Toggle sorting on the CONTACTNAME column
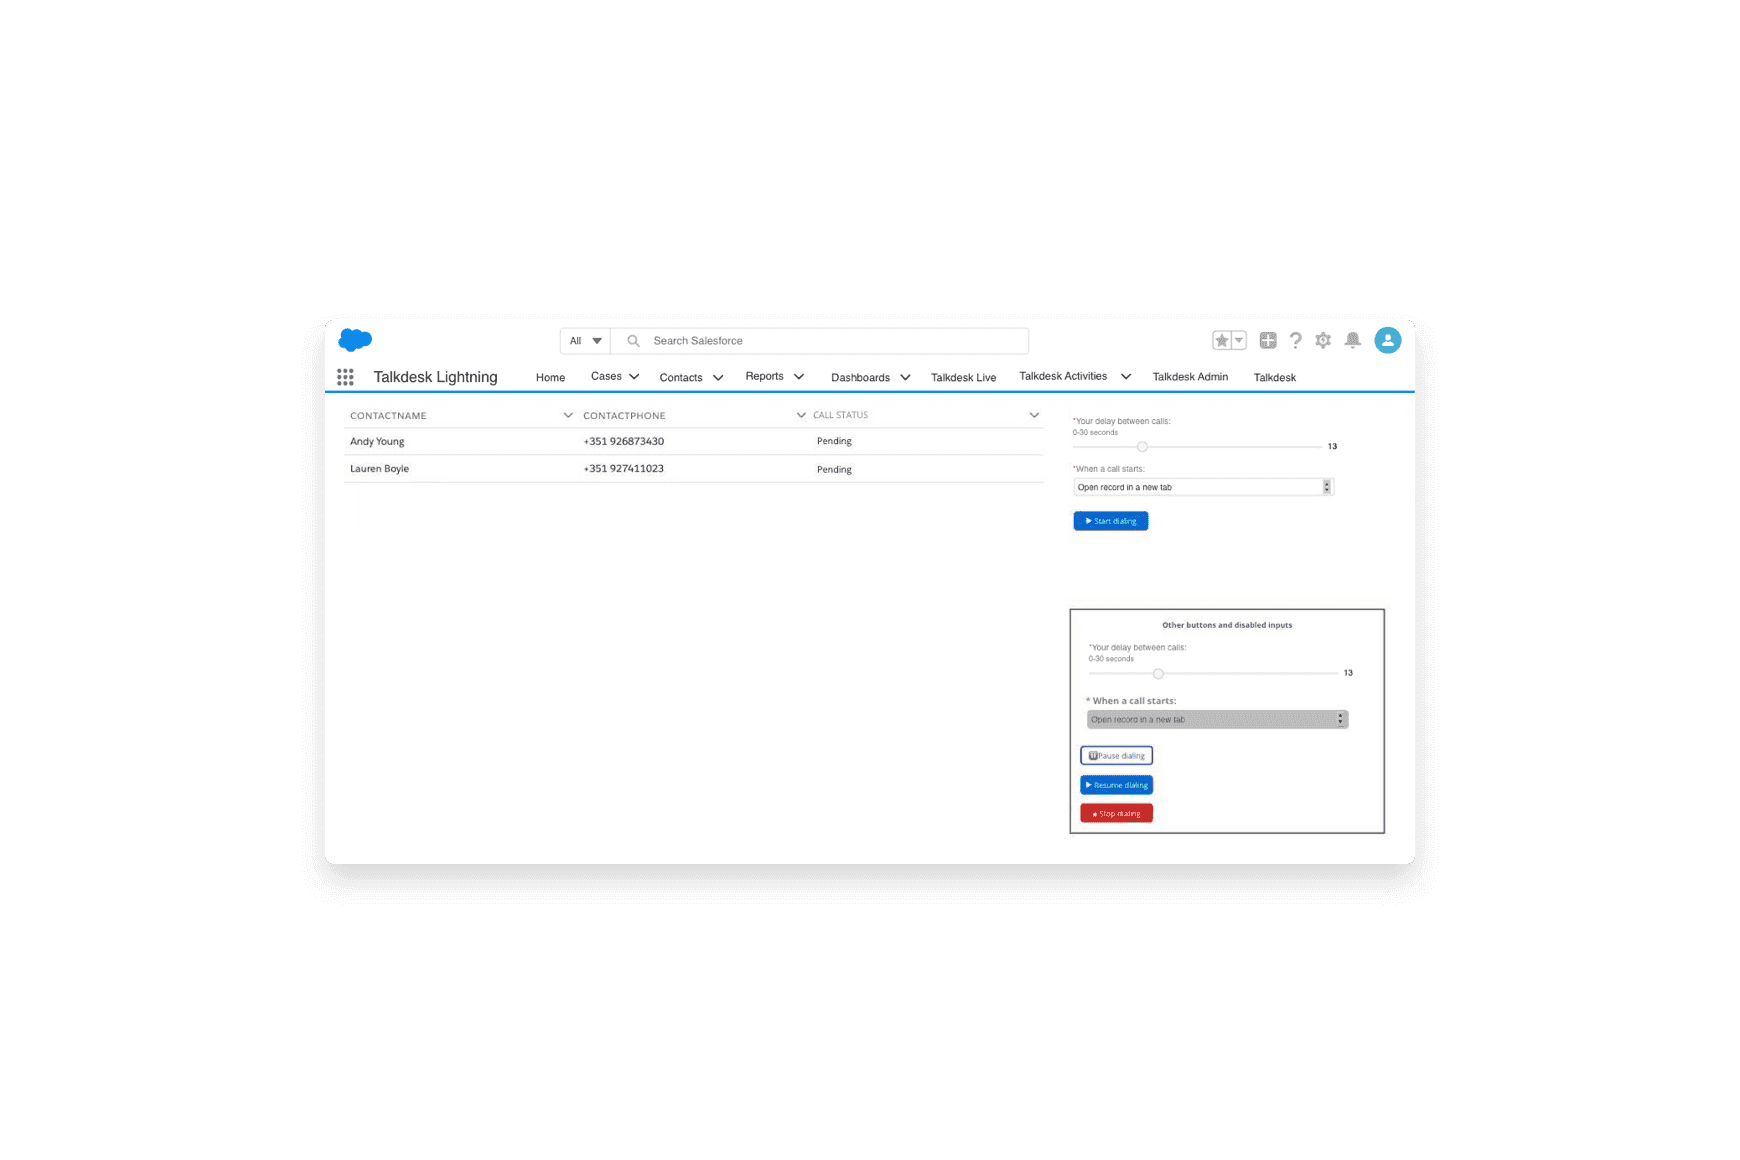Viewport: 1740px width, 1160px height. click(567, 415)
